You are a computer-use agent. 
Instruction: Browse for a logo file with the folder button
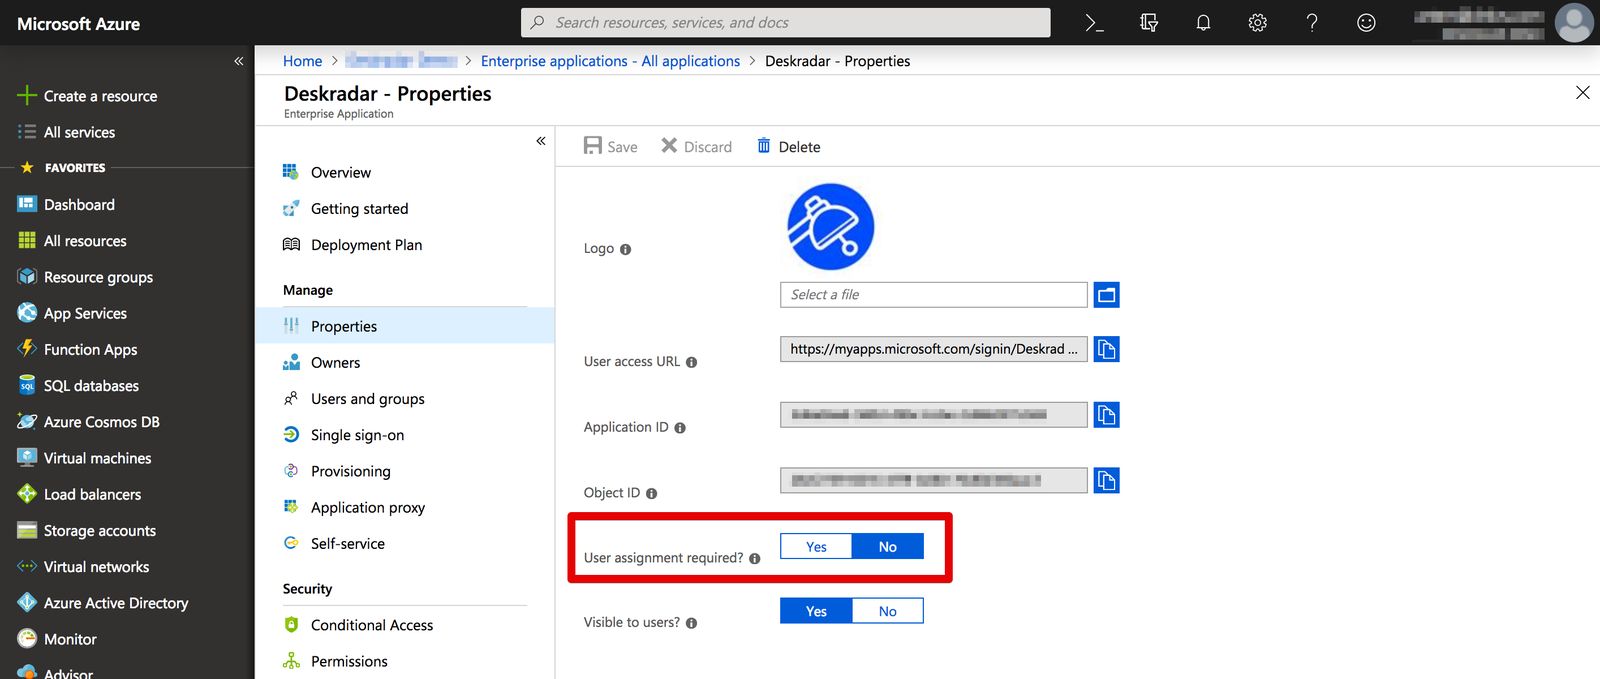coord(1106,295)
